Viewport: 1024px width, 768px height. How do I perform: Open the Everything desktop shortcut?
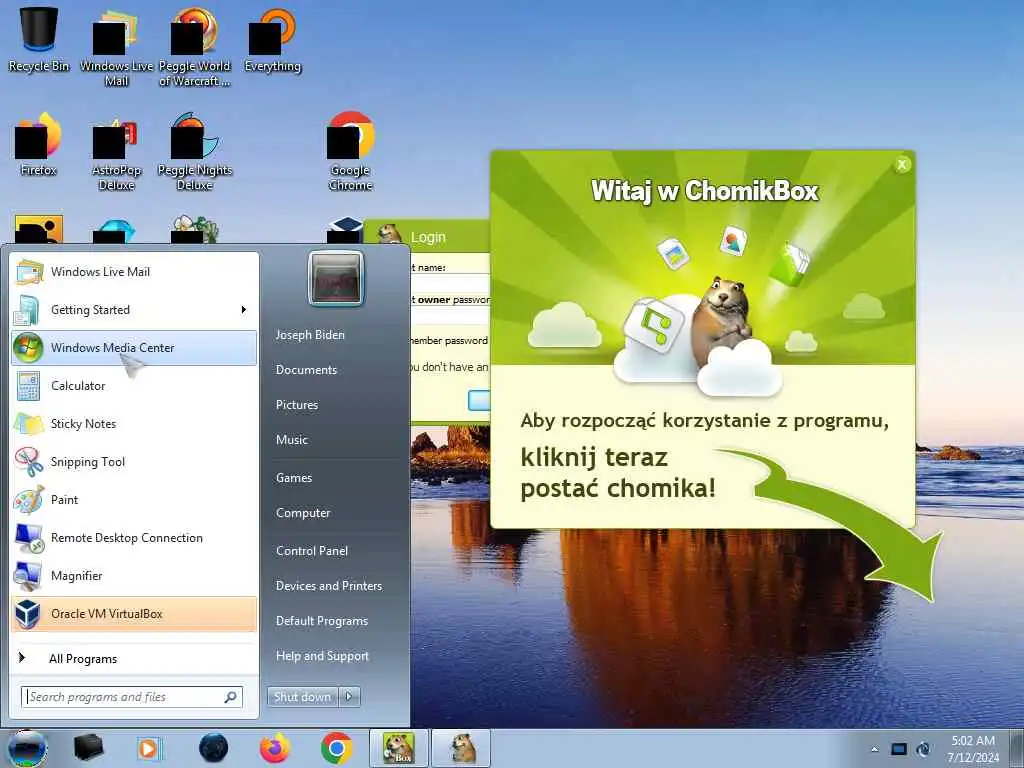(272, 39)
